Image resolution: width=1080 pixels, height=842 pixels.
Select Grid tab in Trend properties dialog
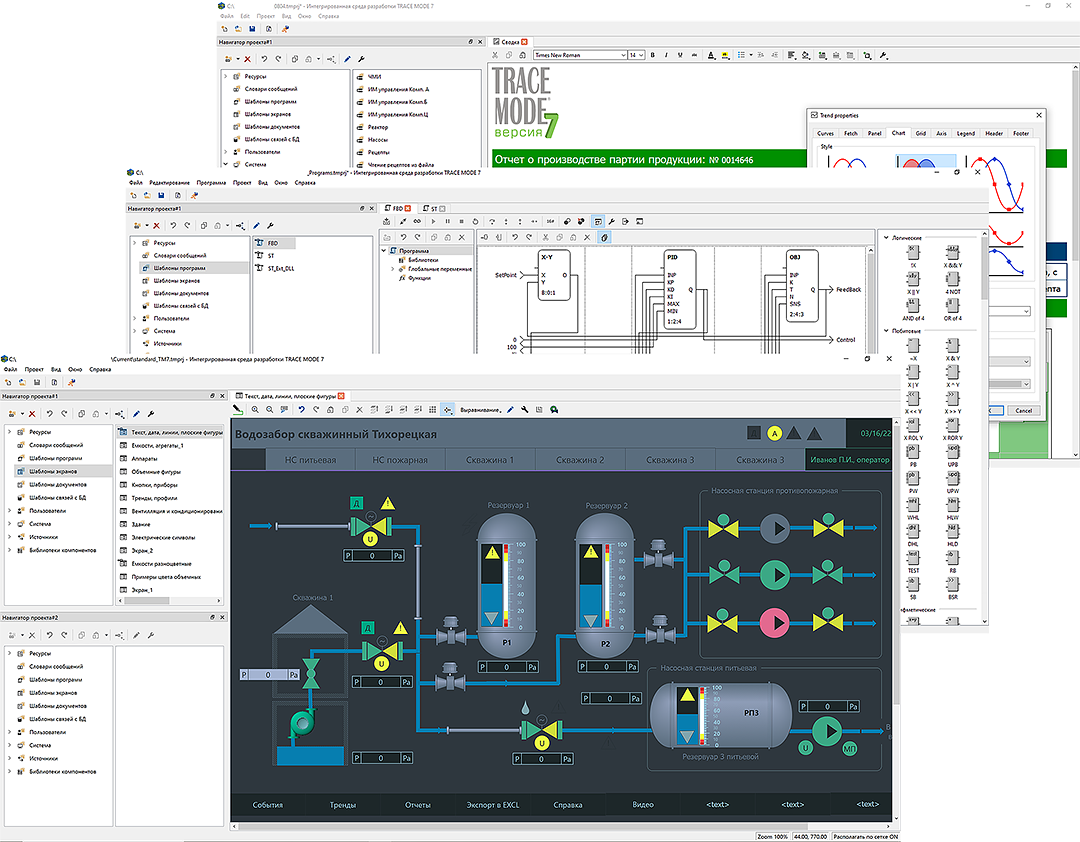point(920,133)
